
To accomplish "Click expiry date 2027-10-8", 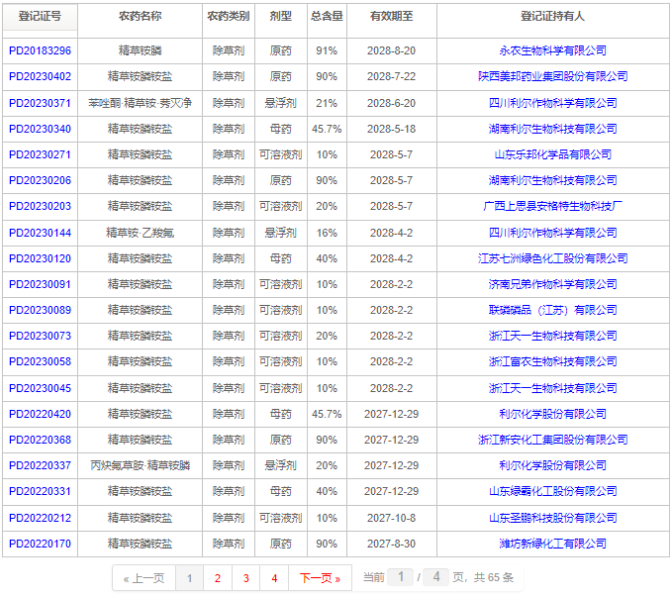I will [x=392, y=518].
